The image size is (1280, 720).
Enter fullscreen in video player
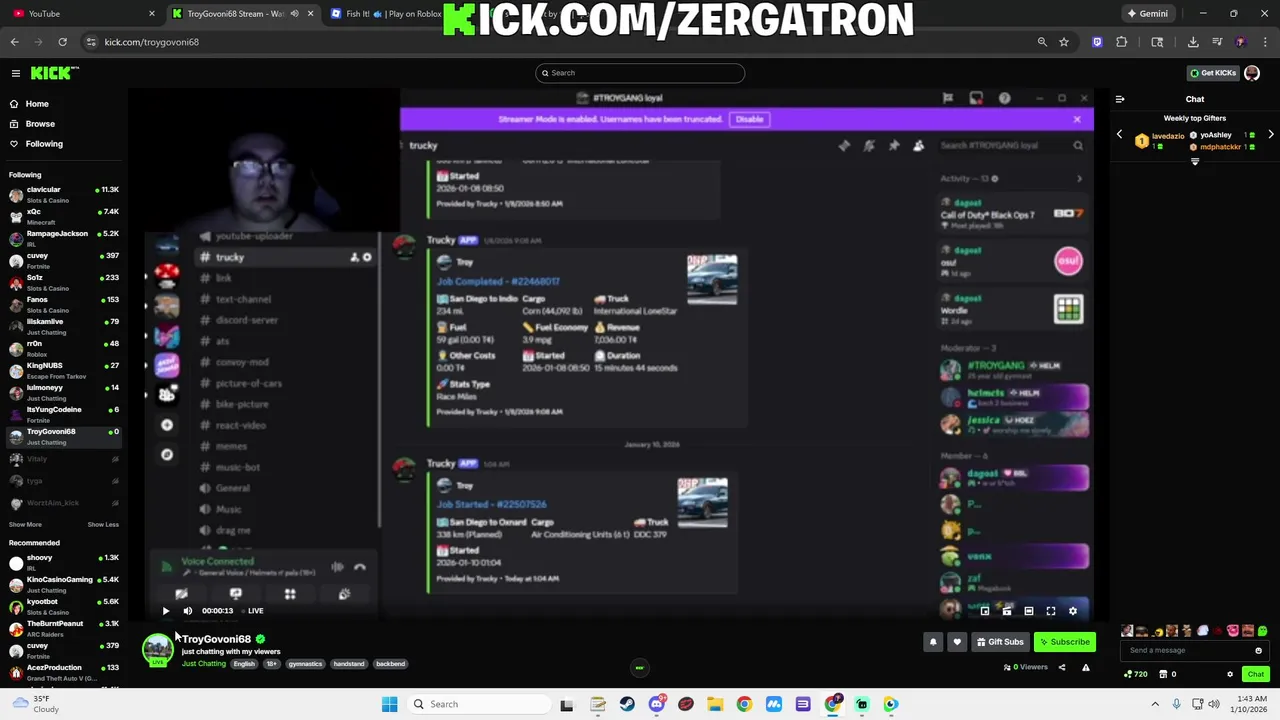pos(1051,611)
